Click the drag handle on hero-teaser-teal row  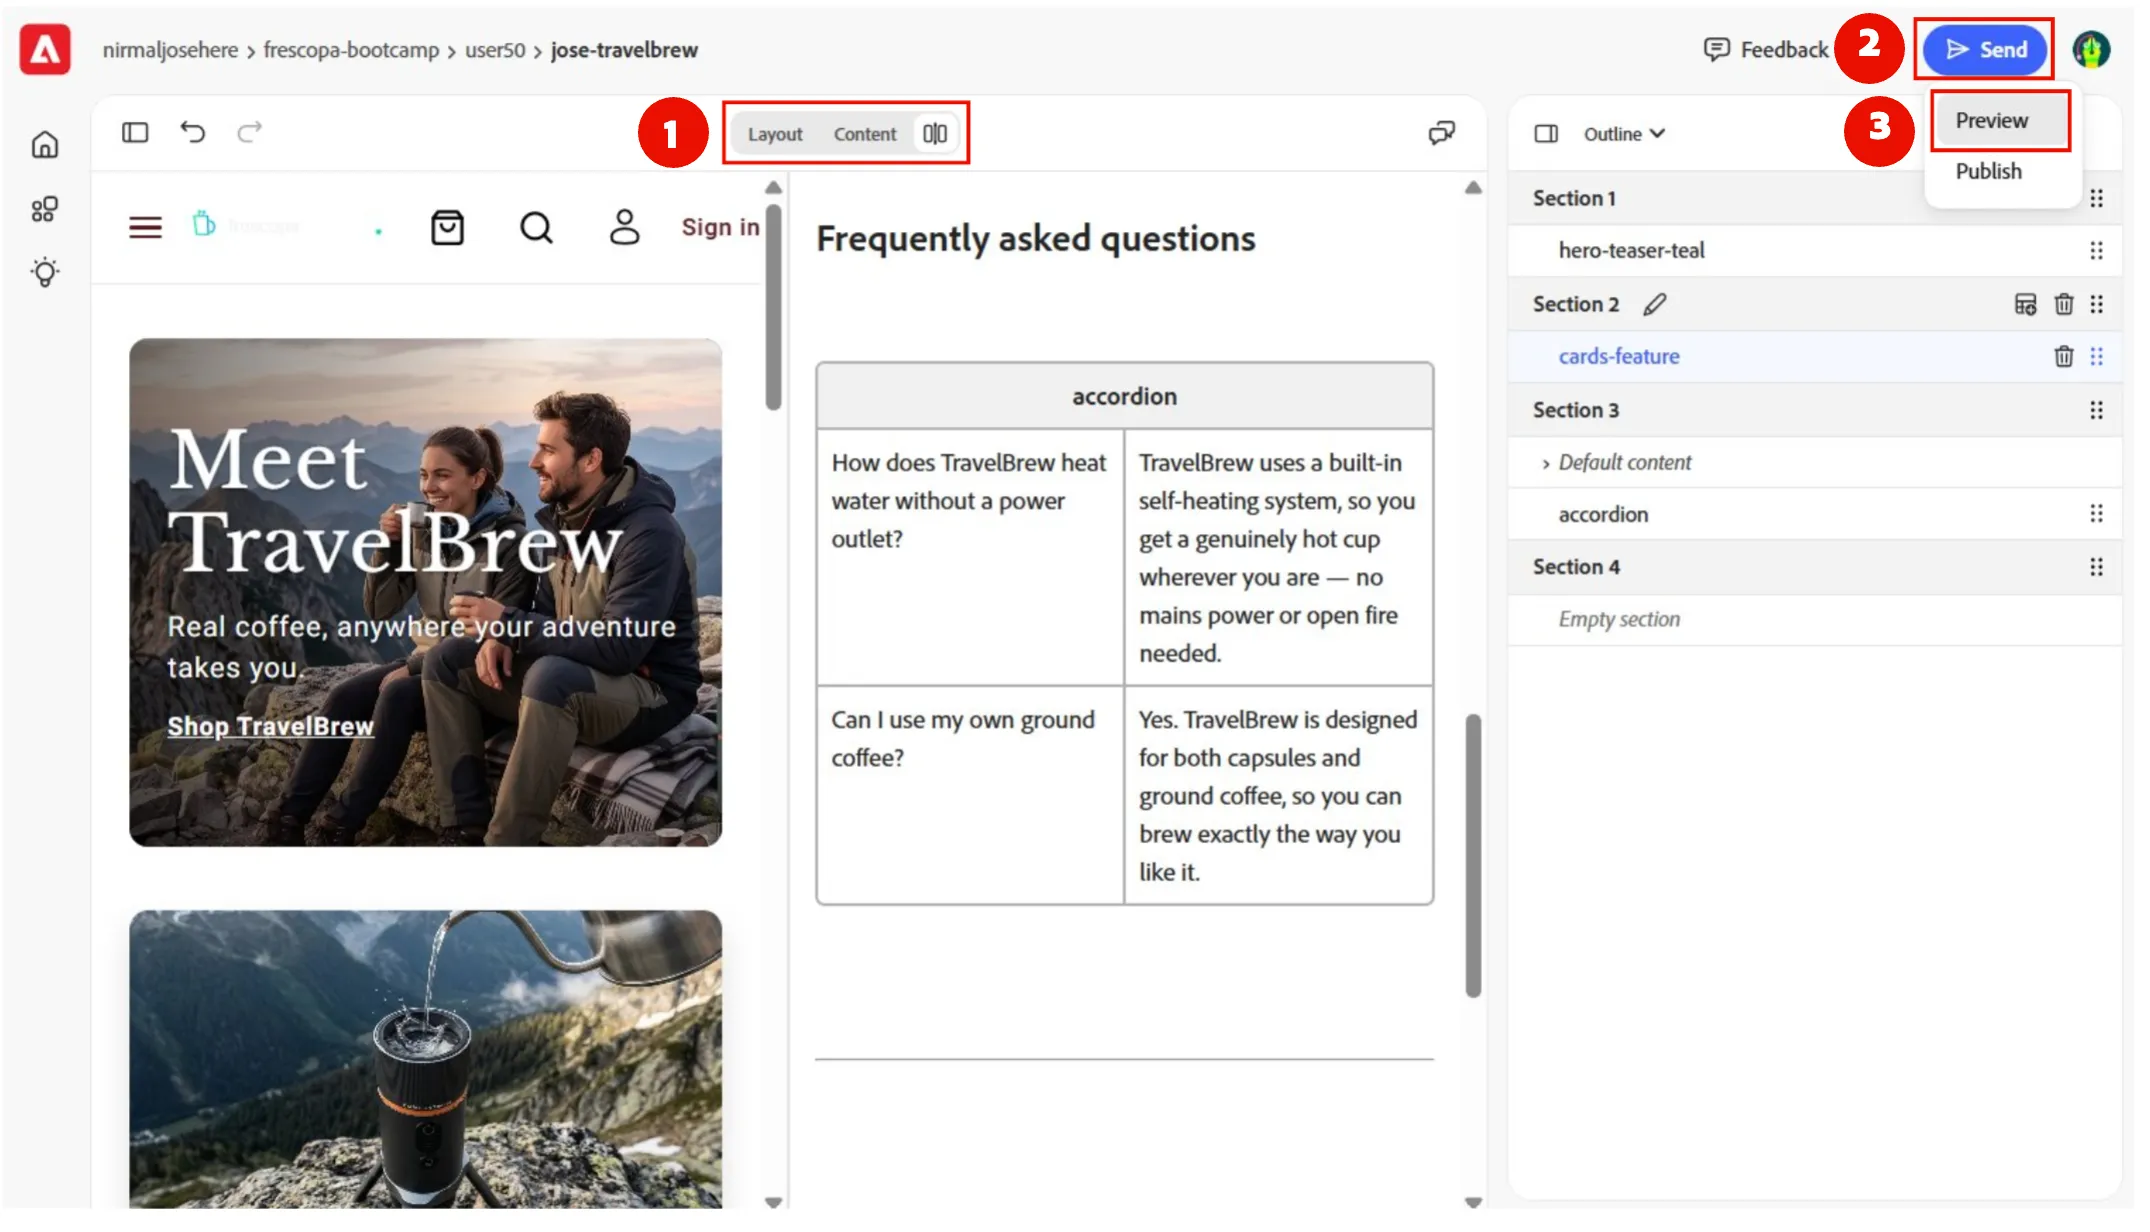click(2097, 251)
